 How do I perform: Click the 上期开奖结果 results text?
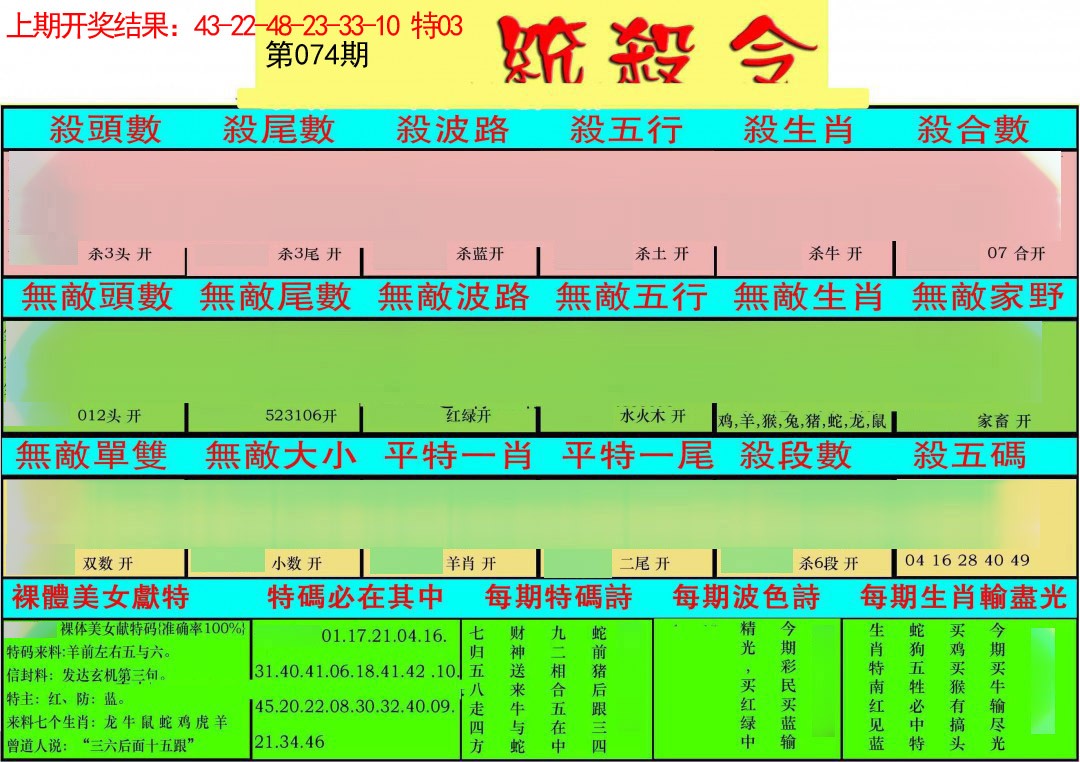(x=234, y=26)
